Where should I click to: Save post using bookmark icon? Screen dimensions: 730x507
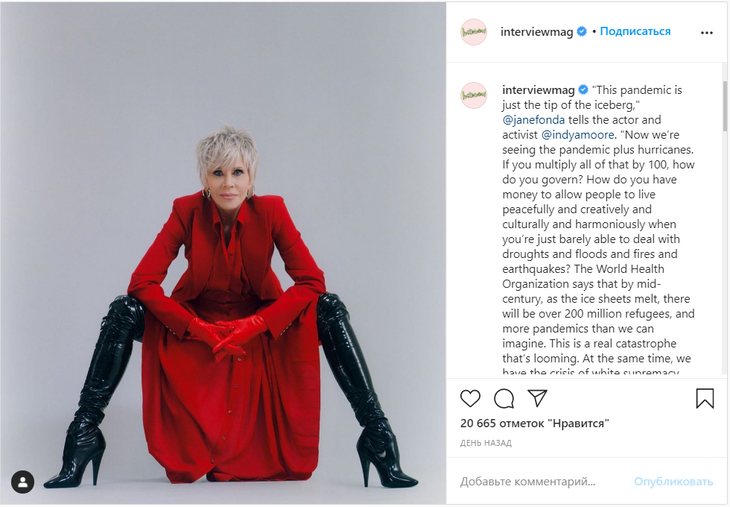click(704, 399)
